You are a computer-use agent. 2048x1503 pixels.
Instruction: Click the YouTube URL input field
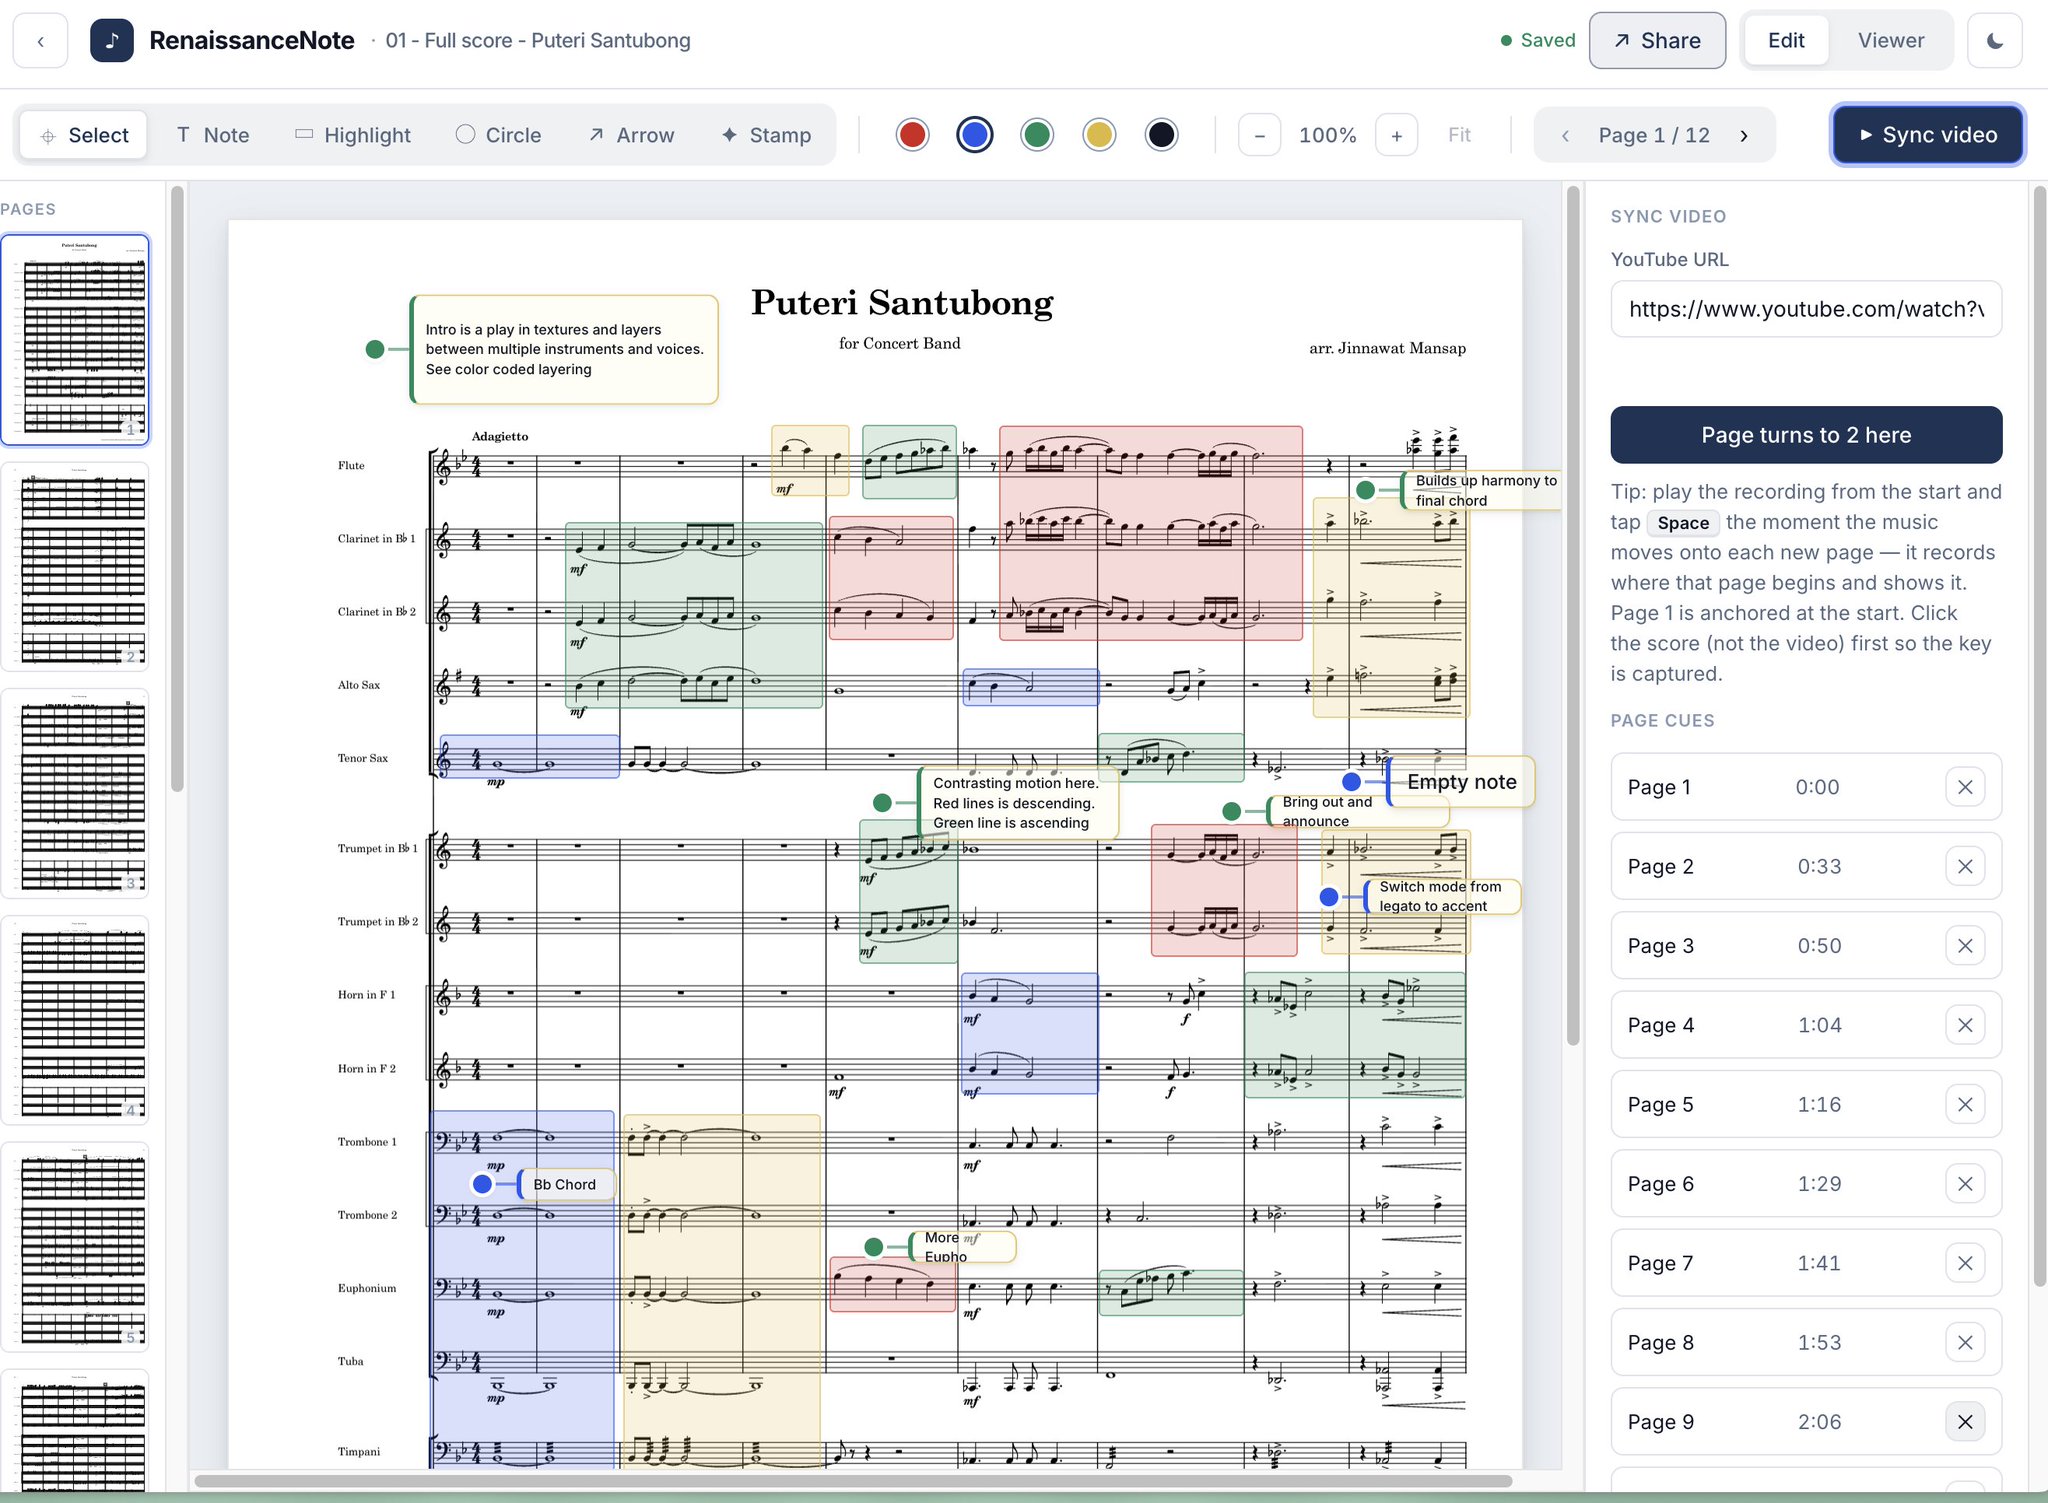[1806, 309]
